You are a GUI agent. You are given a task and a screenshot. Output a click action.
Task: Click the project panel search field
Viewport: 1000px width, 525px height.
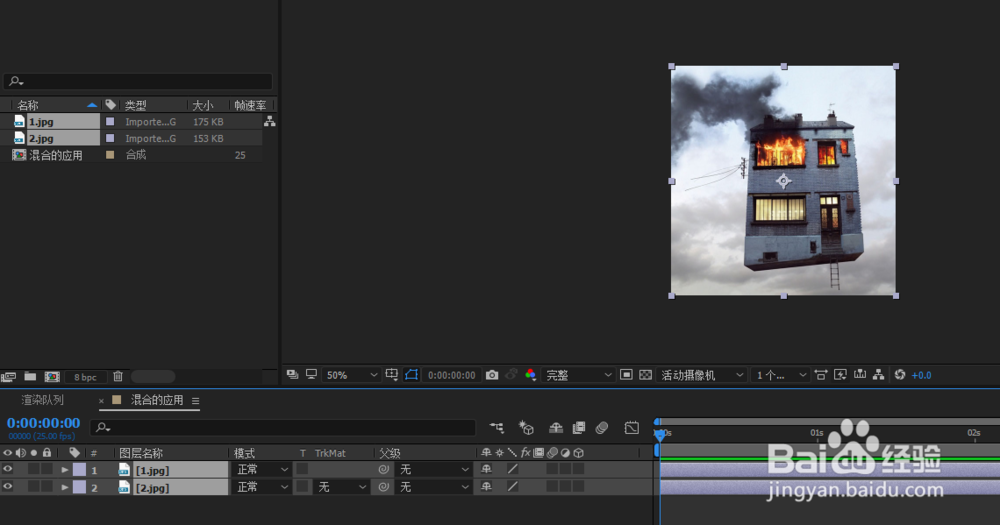point(138,81)
